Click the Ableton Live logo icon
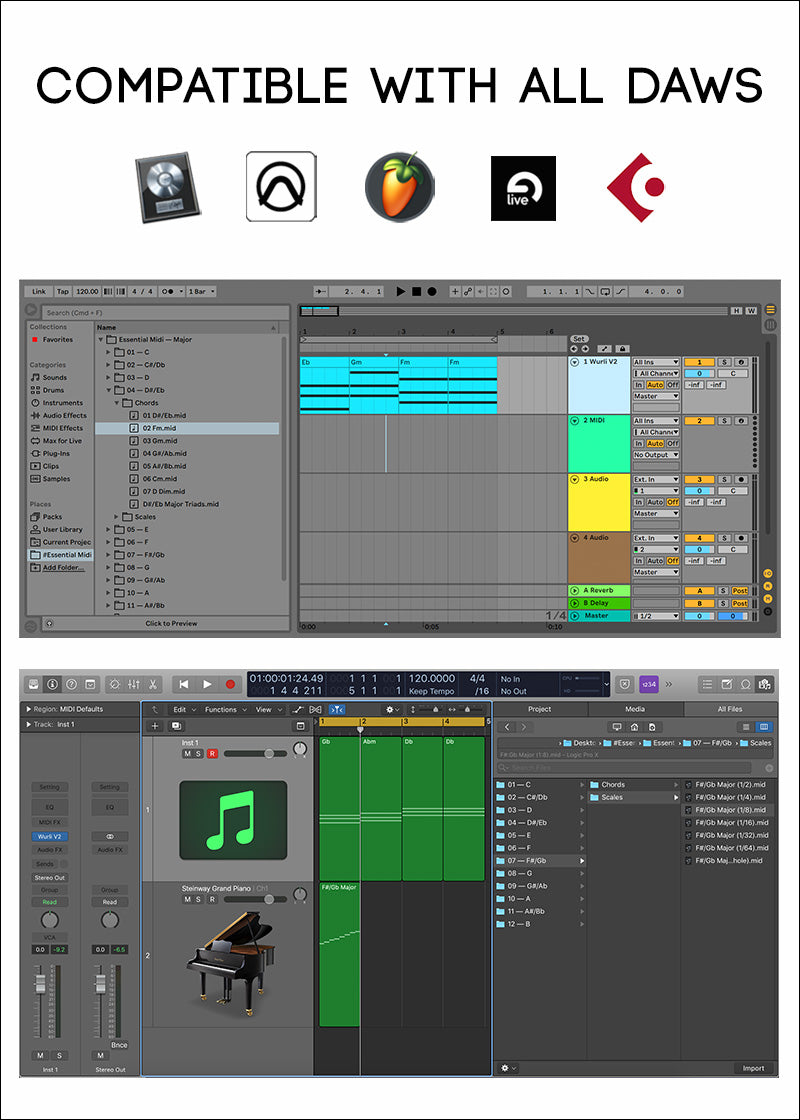This screenshot has height=1120, width=800. click(x=523, y=188)
